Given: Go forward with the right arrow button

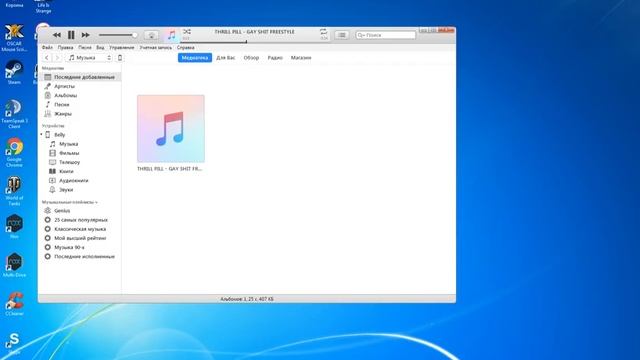Looking at the screenshot, I should (x=58, y=58).
